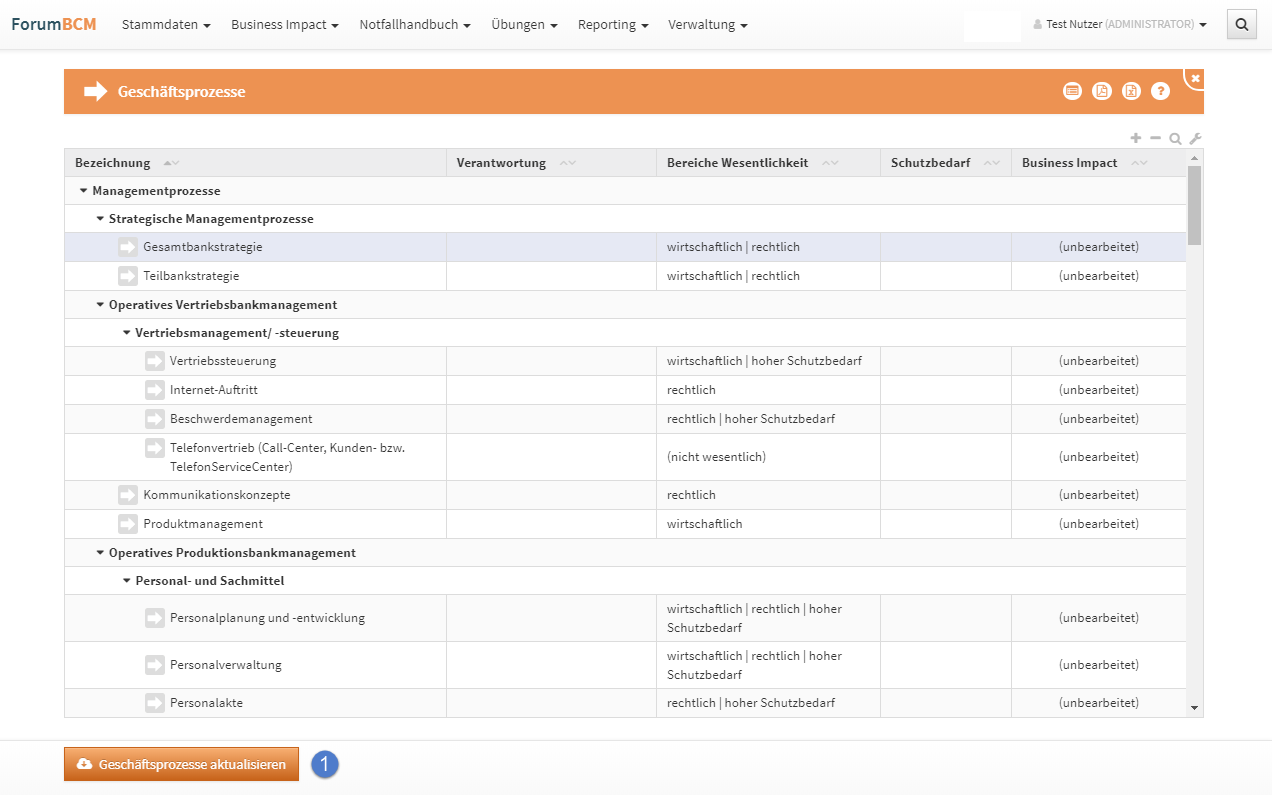Viewport: 1272px width, 795px height.
Task: Click the table's vertical scrollbar down arrow
Action: point(1194,708)
